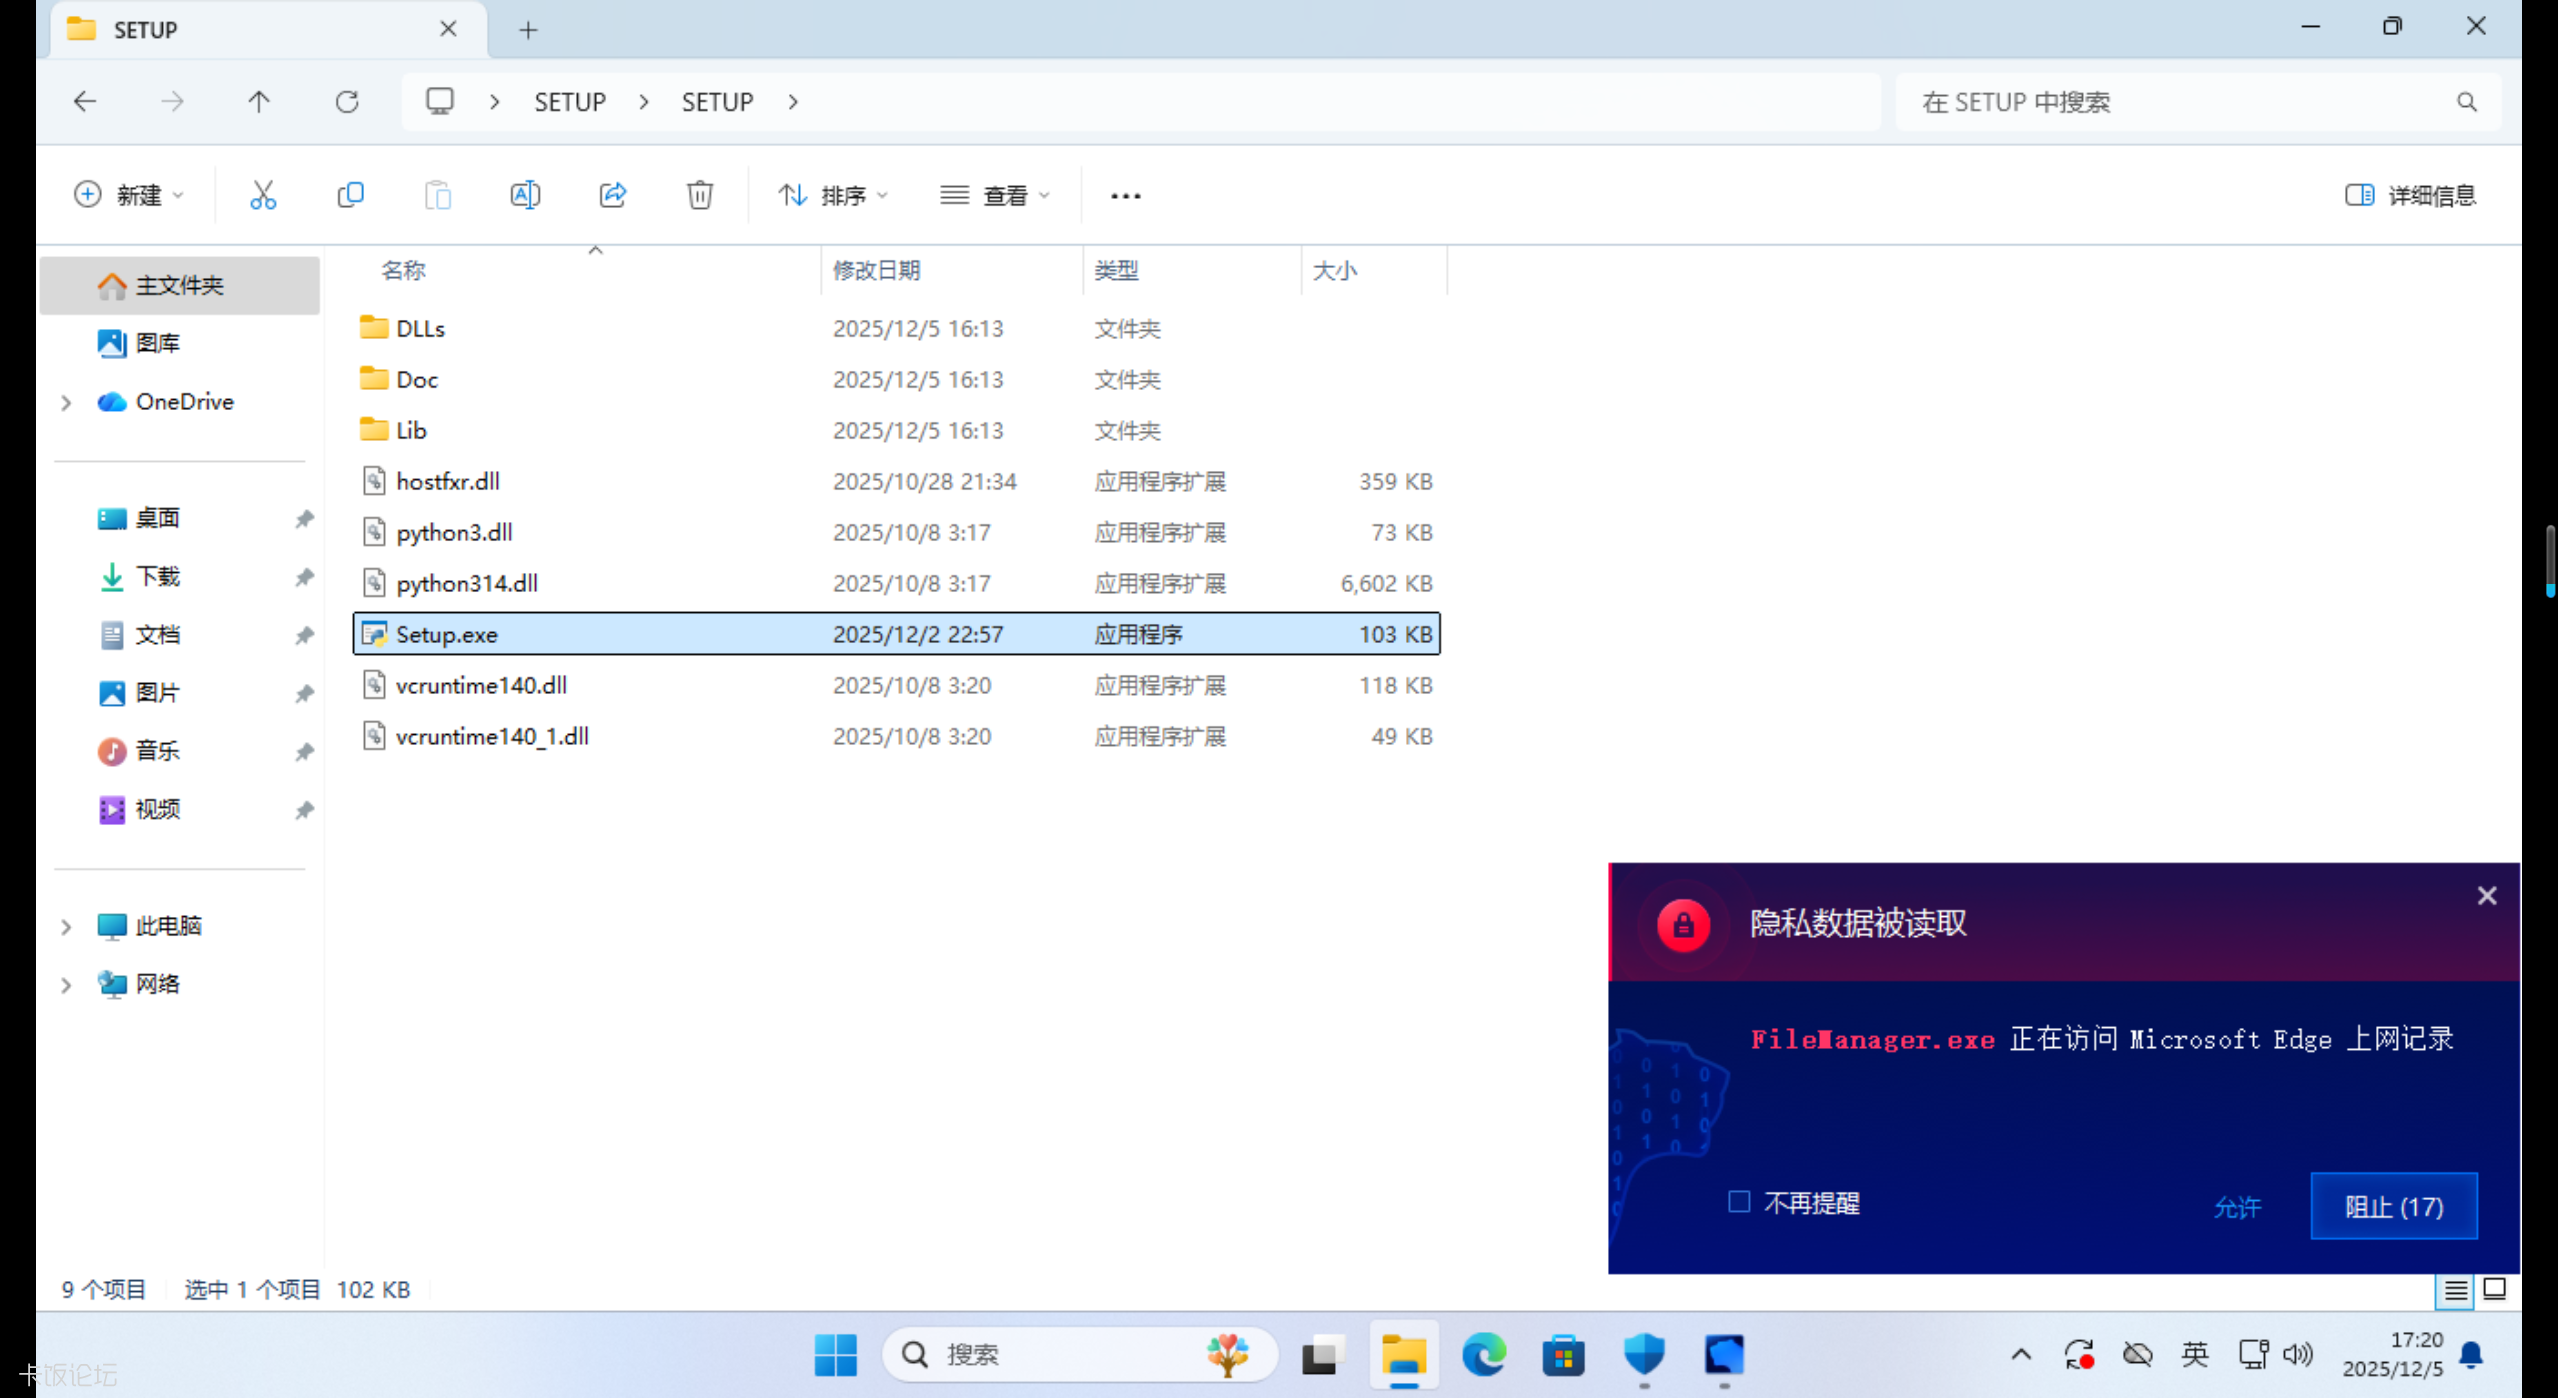Click the Delete trash icon
Image resolution: width=2558 pixels, height=1398 pixels.
(699, 195)
